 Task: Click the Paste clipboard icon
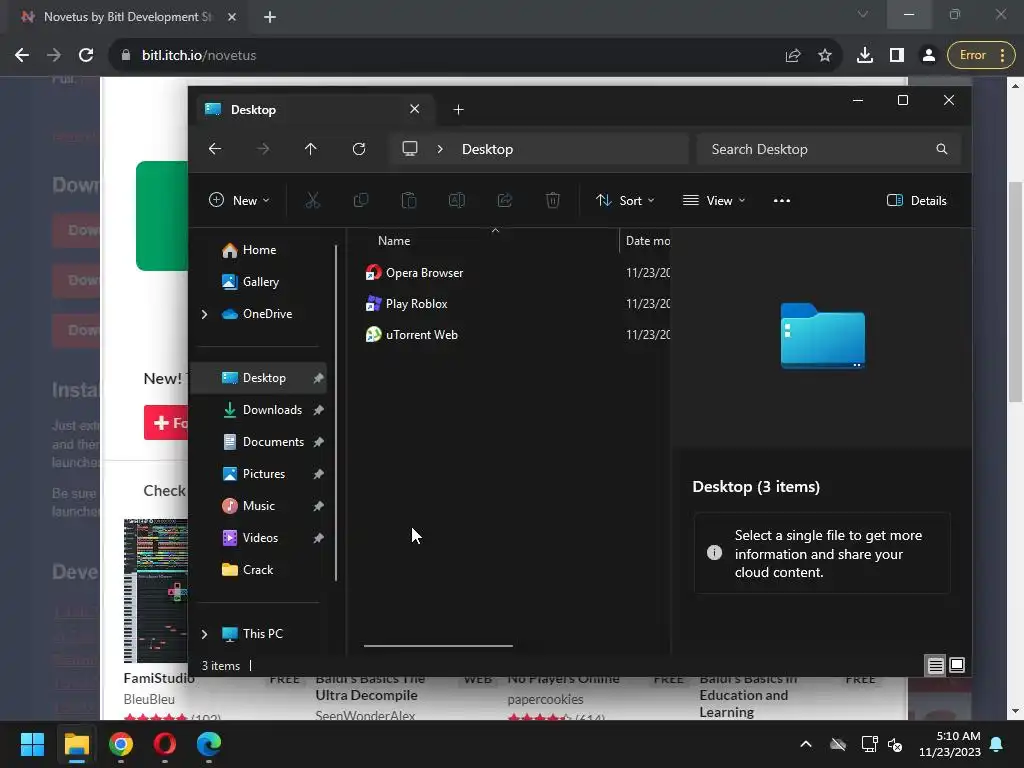(409, 200)
